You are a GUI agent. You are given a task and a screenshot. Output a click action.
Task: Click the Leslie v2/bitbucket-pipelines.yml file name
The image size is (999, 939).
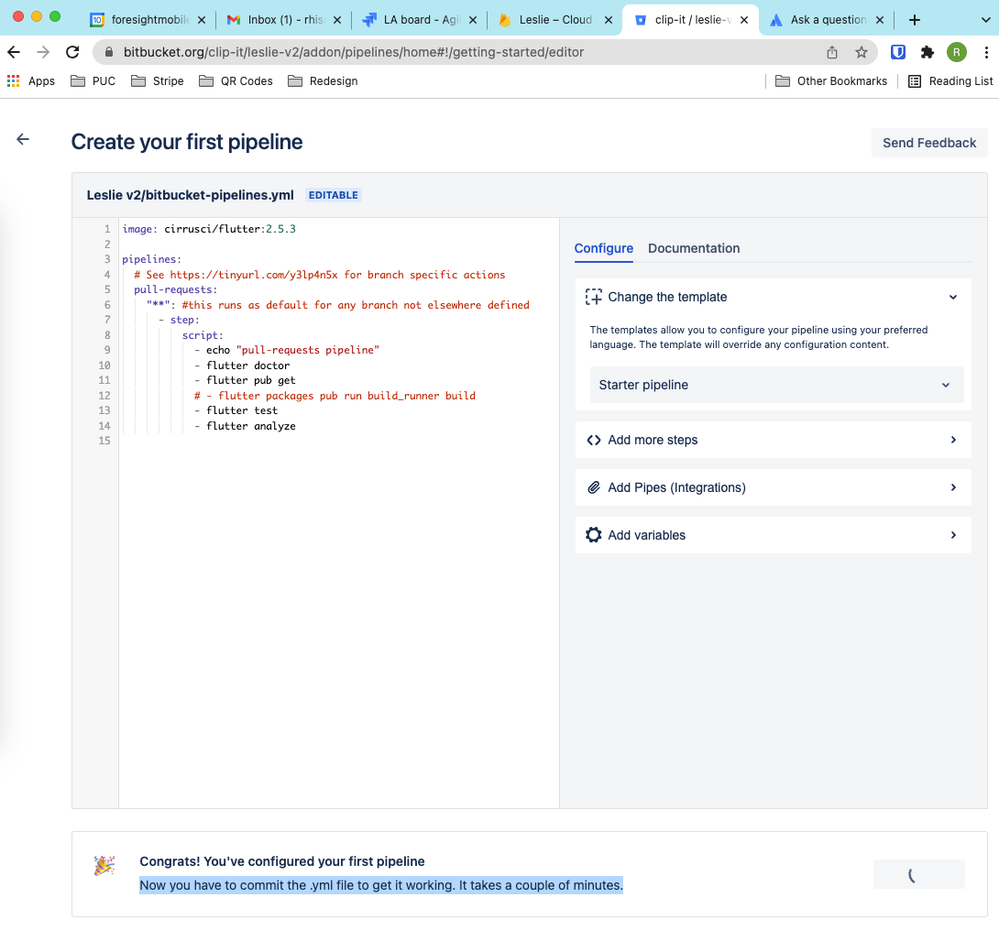(190, 195)
